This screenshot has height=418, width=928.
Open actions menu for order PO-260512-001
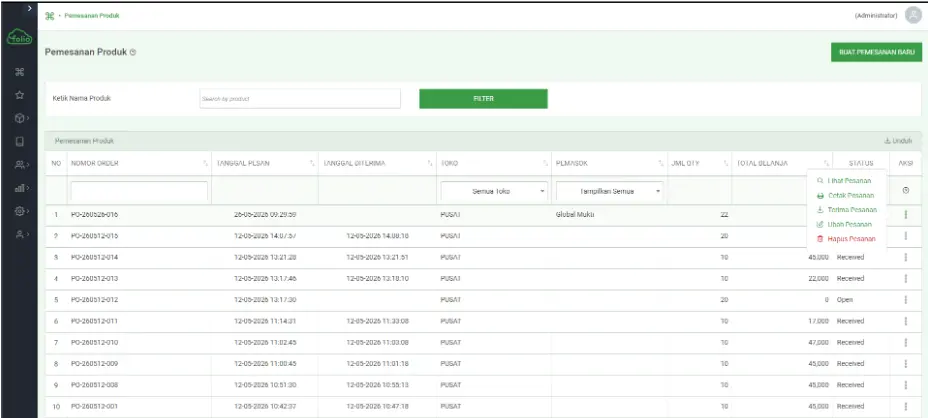pyautogui.click(x=906, y=407)
